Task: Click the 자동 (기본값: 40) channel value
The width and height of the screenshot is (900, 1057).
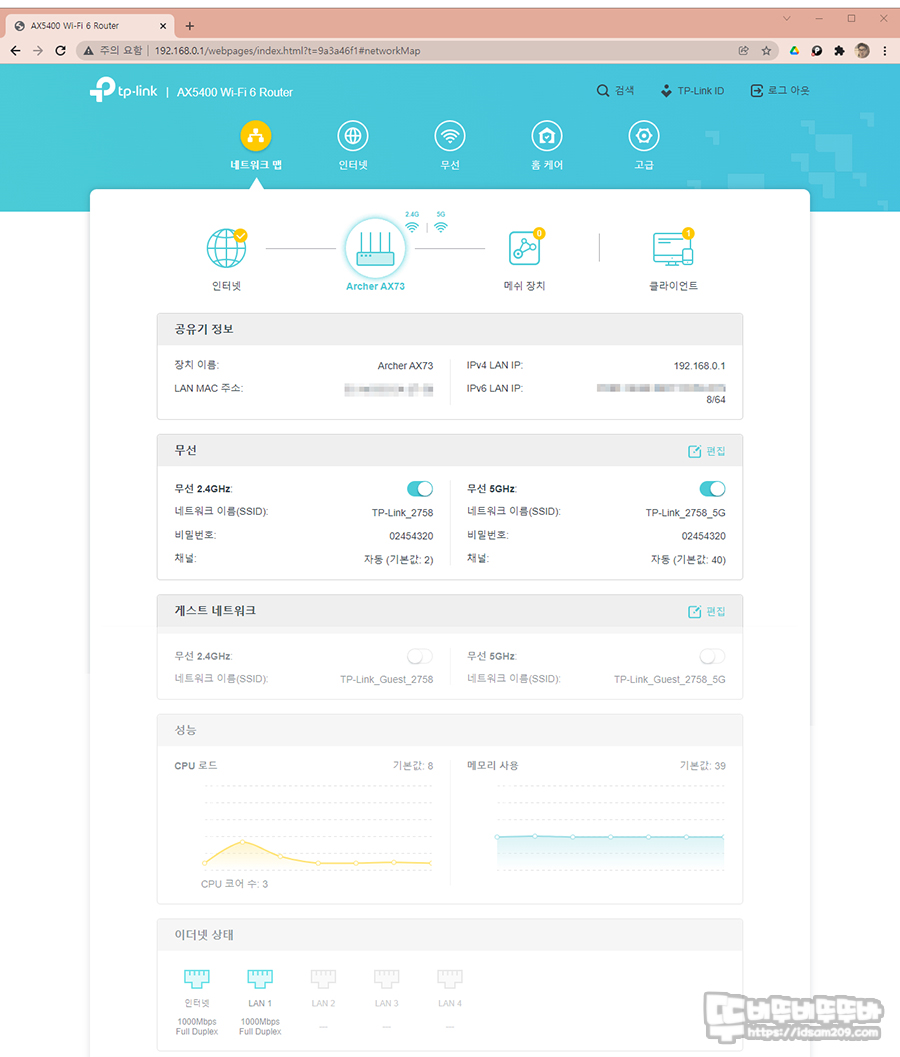Action: (688, 560)
